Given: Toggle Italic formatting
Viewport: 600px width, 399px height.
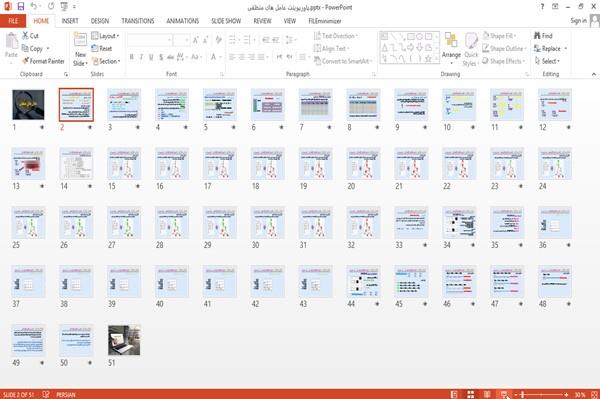Looking at the screenshot, I should click(x=141, y=57).
